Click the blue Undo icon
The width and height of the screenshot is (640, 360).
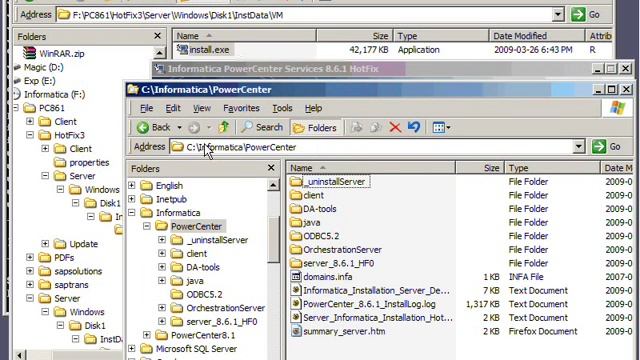(x=414, y=127)
